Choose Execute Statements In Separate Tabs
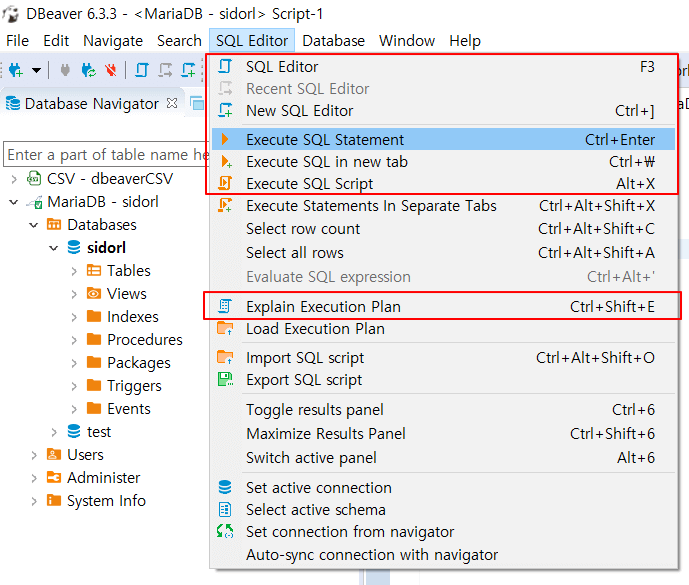This screenshot has height=585, width=689. tap(443, 206)
